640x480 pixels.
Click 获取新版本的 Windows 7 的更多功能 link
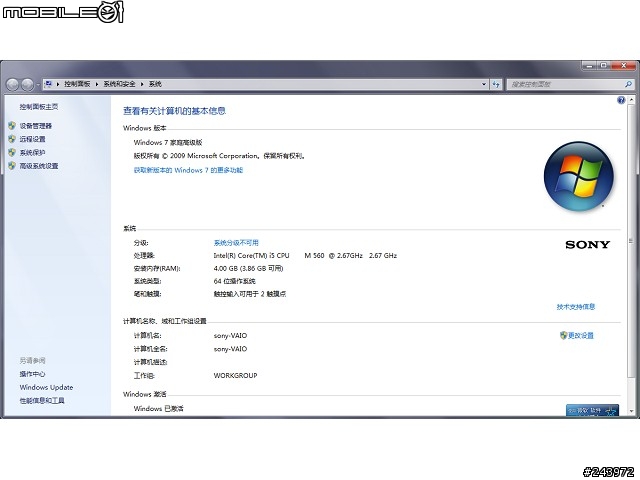[x=188, y=170]
